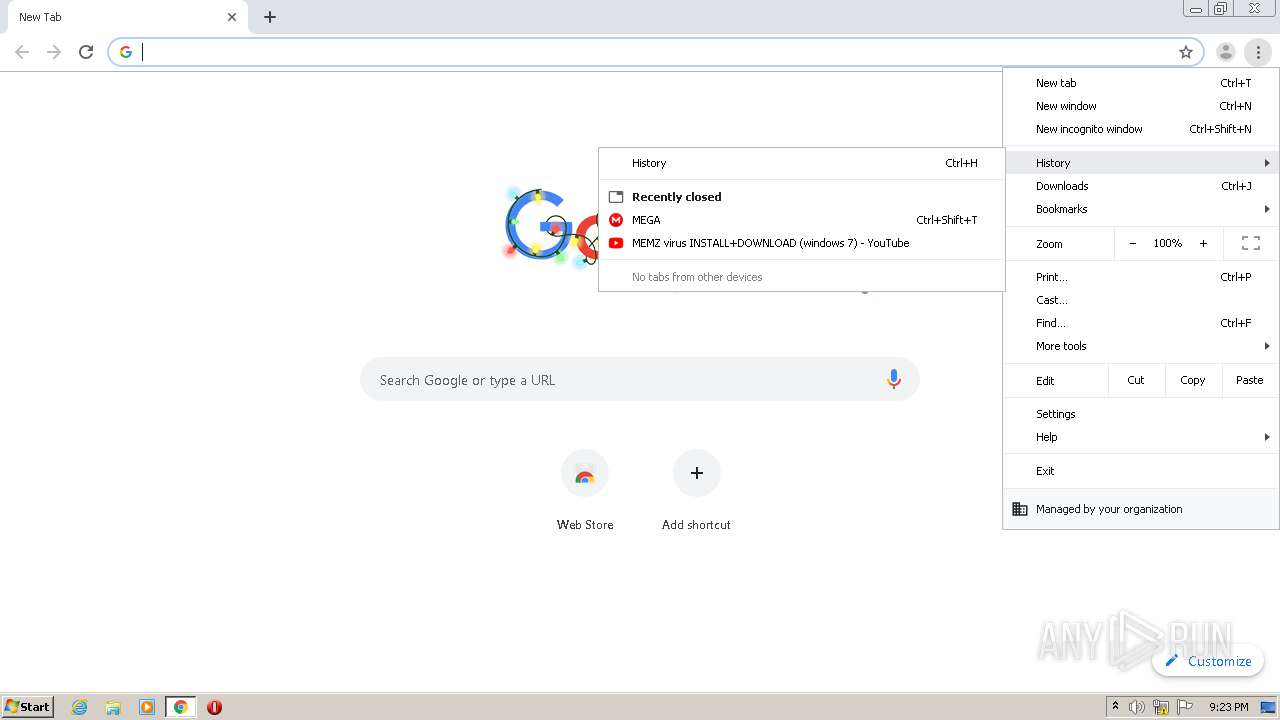1280x720 pixels.
Task: Click the No tabs from other devices text
Action: 697,277
